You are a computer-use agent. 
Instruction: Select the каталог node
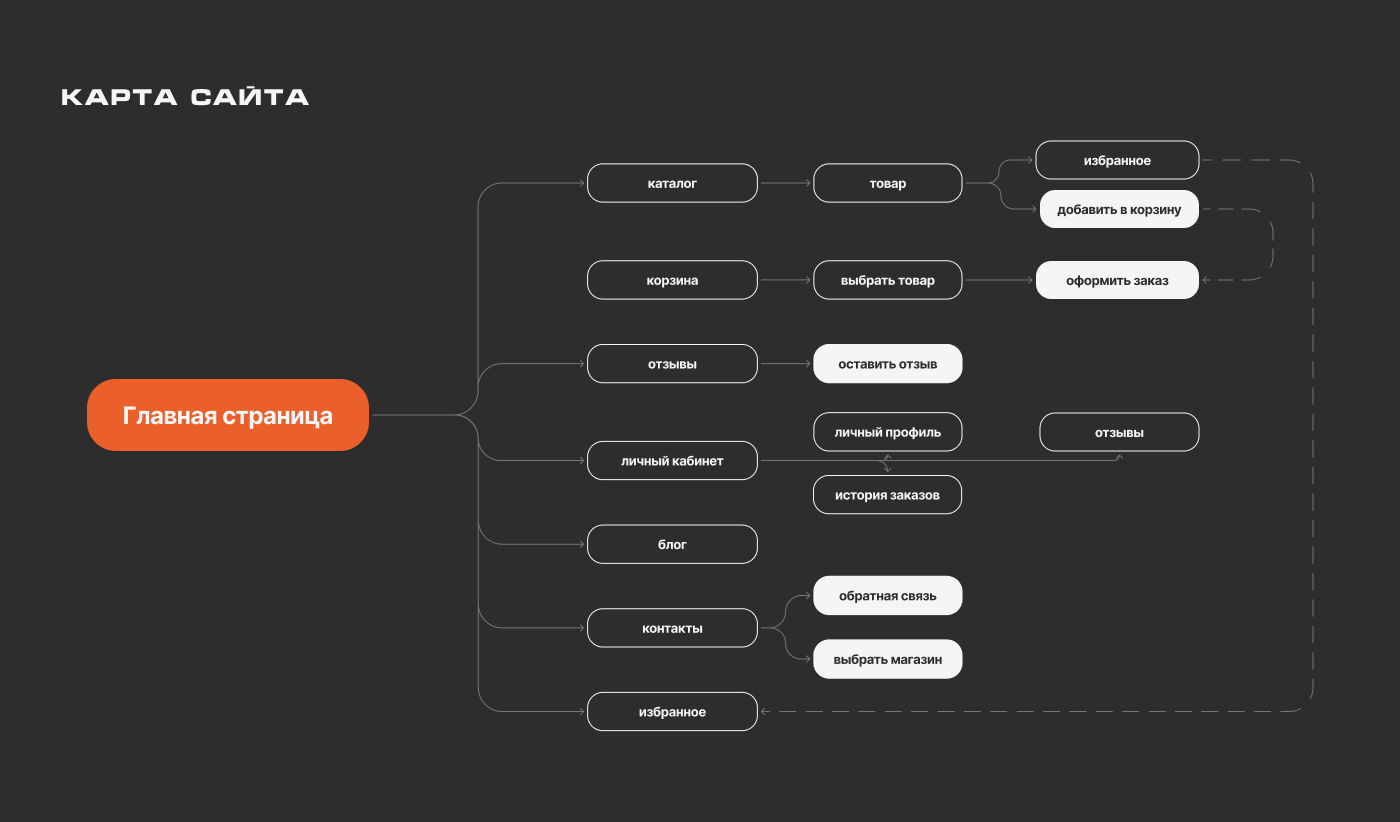pyautogui.click(x=672, y=183)
